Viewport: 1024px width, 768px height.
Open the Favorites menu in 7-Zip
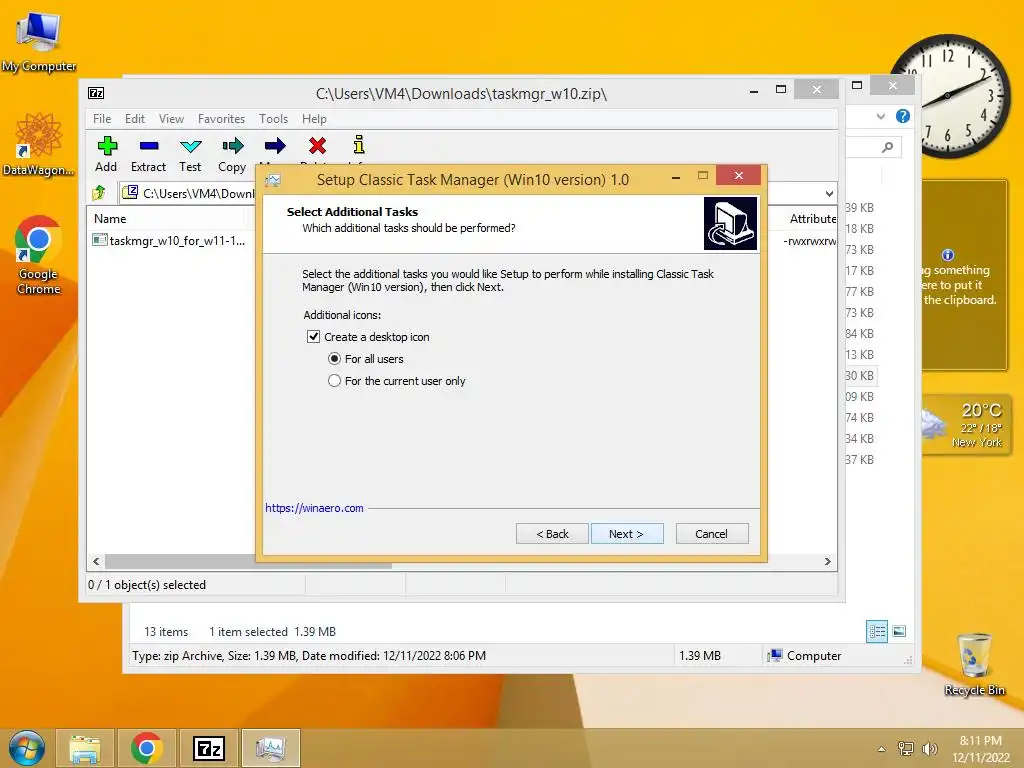coord(221,119)
